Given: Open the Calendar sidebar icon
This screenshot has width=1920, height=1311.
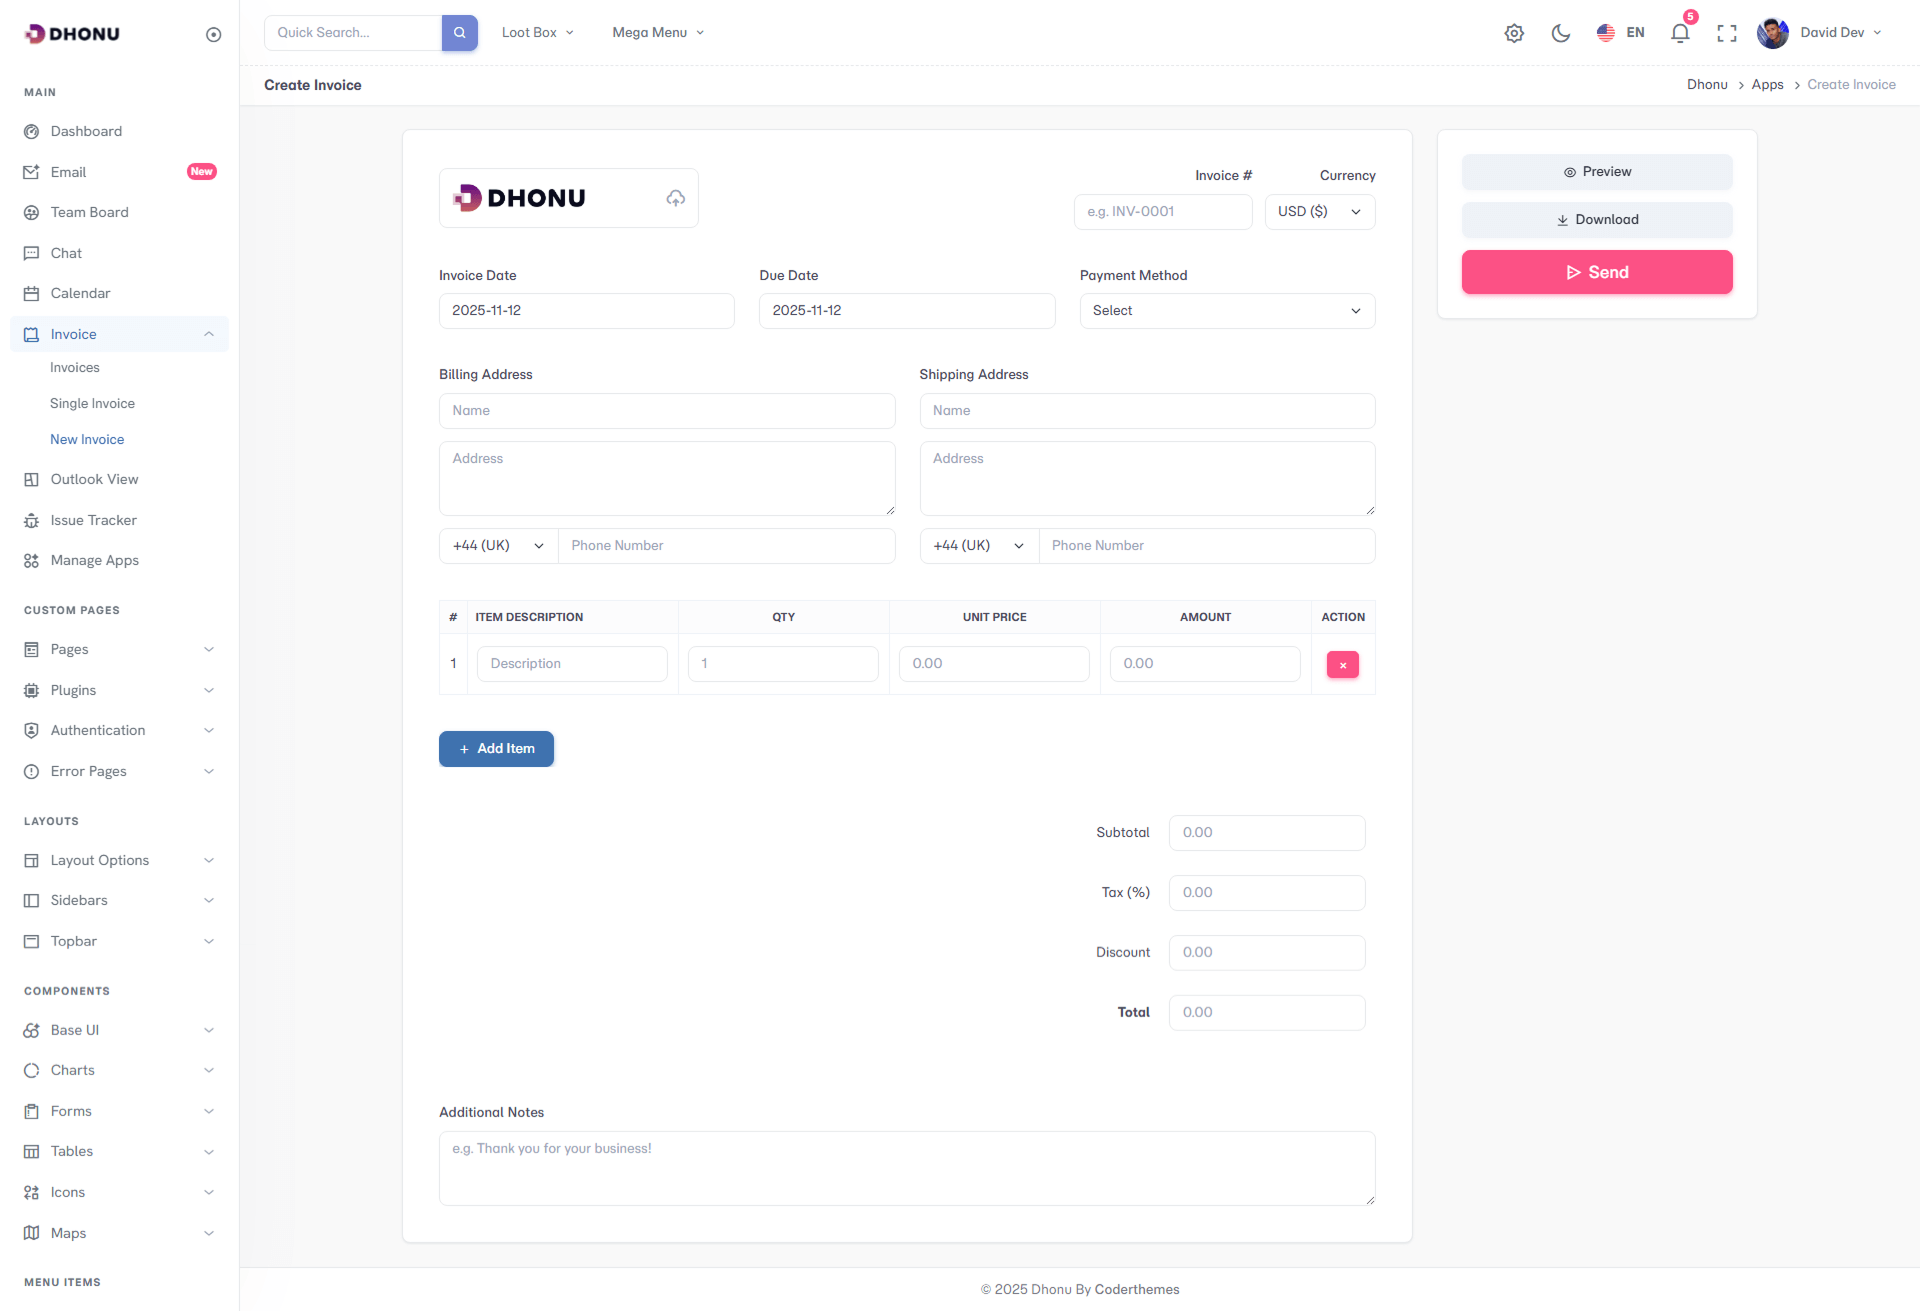Looking at the screenshot, I should point(32,294).
